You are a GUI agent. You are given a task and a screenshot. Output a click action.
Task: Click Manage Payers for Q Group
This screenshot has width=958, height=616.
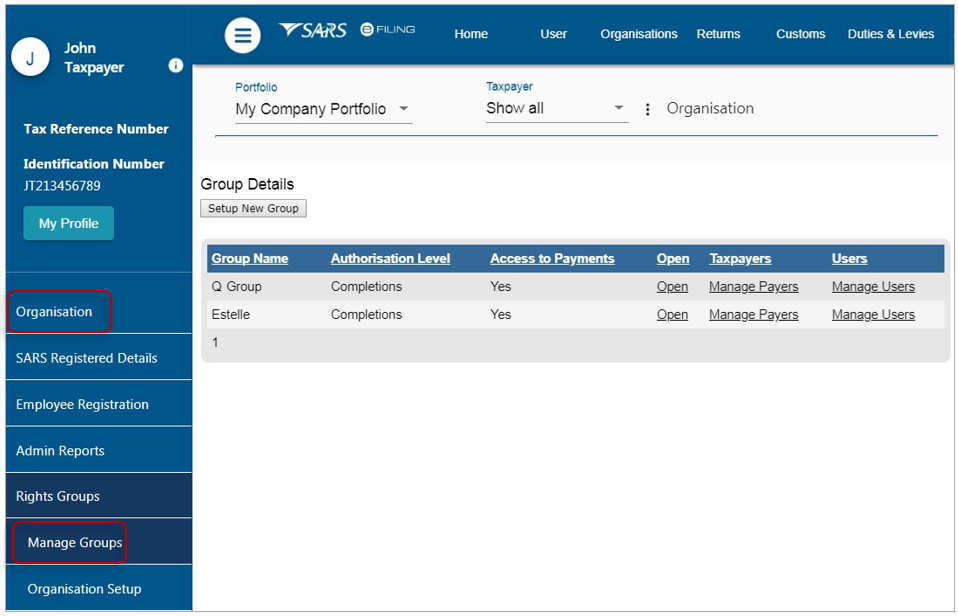coord(753,287)
